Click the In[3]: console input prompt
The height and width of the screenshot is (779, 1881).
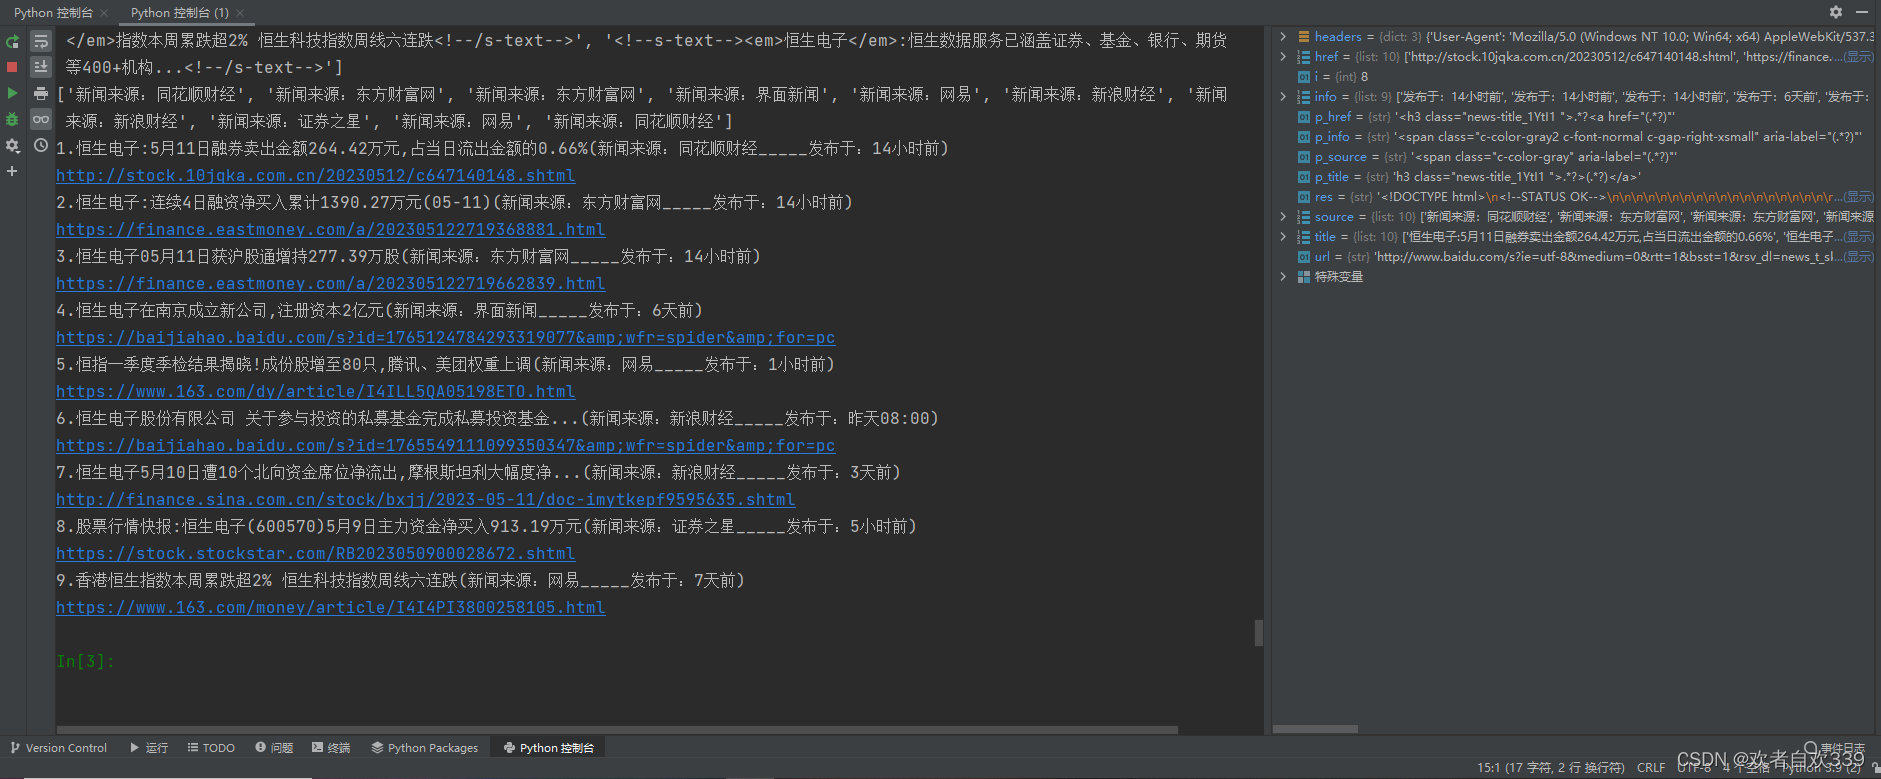85,662
